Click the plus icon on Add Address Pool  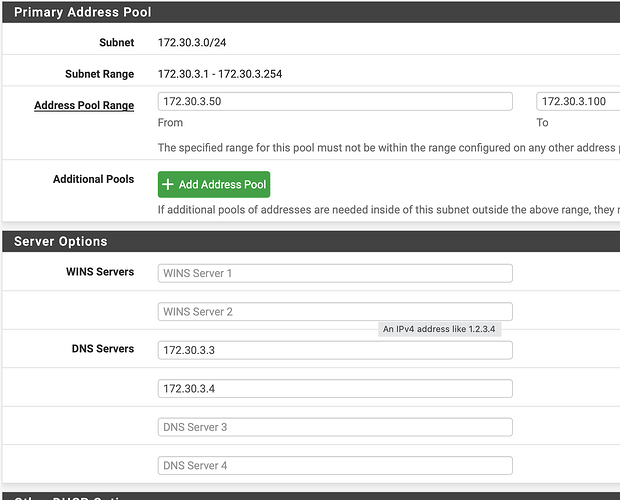point(168,185)
